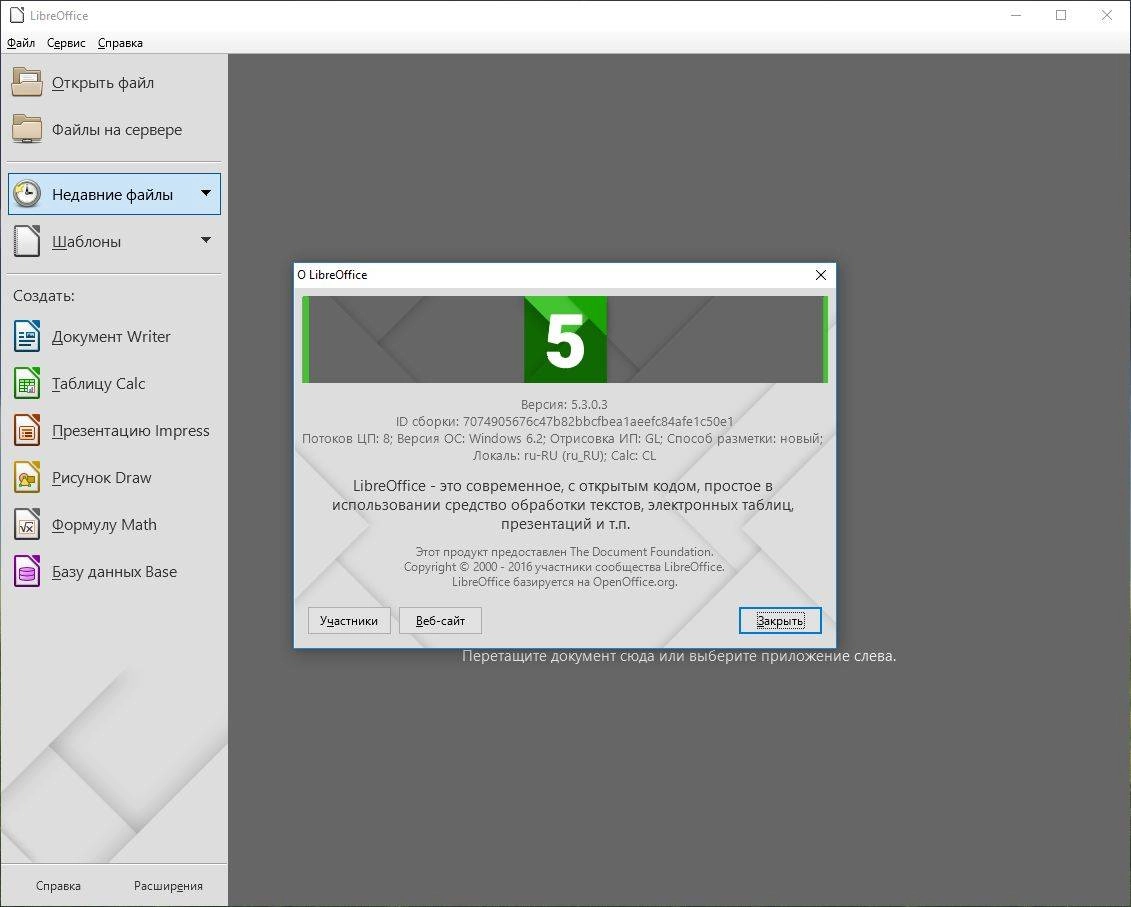Click the Writer document icon

(x=27, y=336)
